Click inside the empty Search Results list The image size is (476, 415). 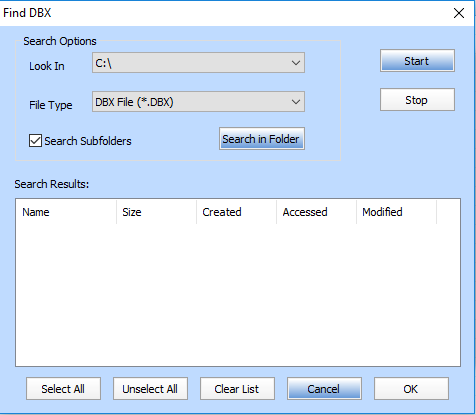click(x=238, y=295)
